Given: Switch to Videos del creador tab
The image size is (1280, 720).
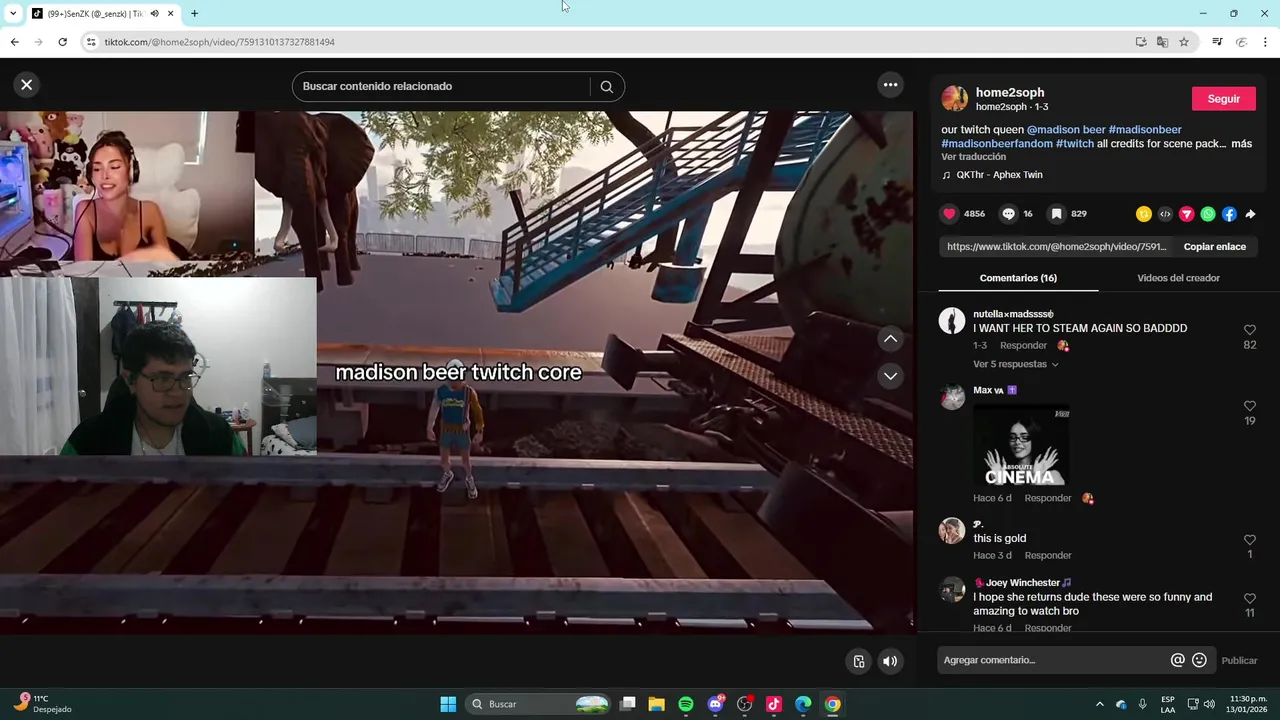Looking at the screenshot, I should click(1178, 278).
